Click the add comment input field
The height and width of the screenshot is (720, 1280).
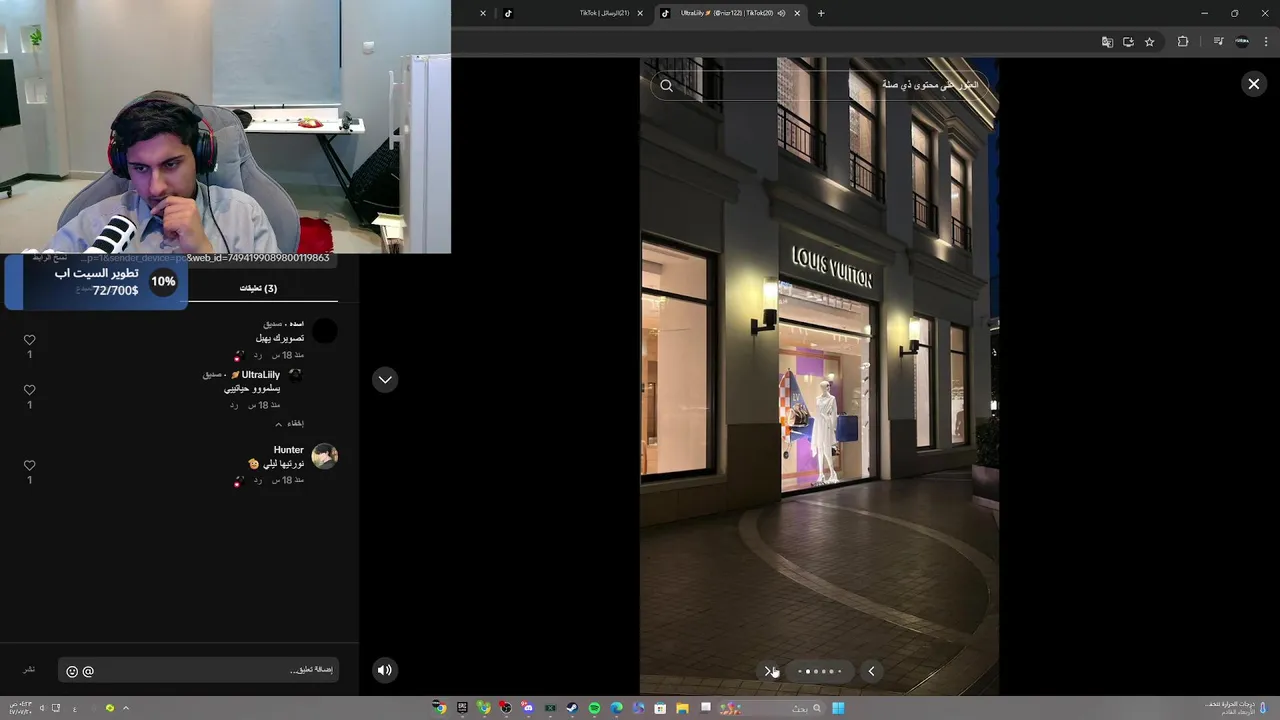tap(199, 670)
